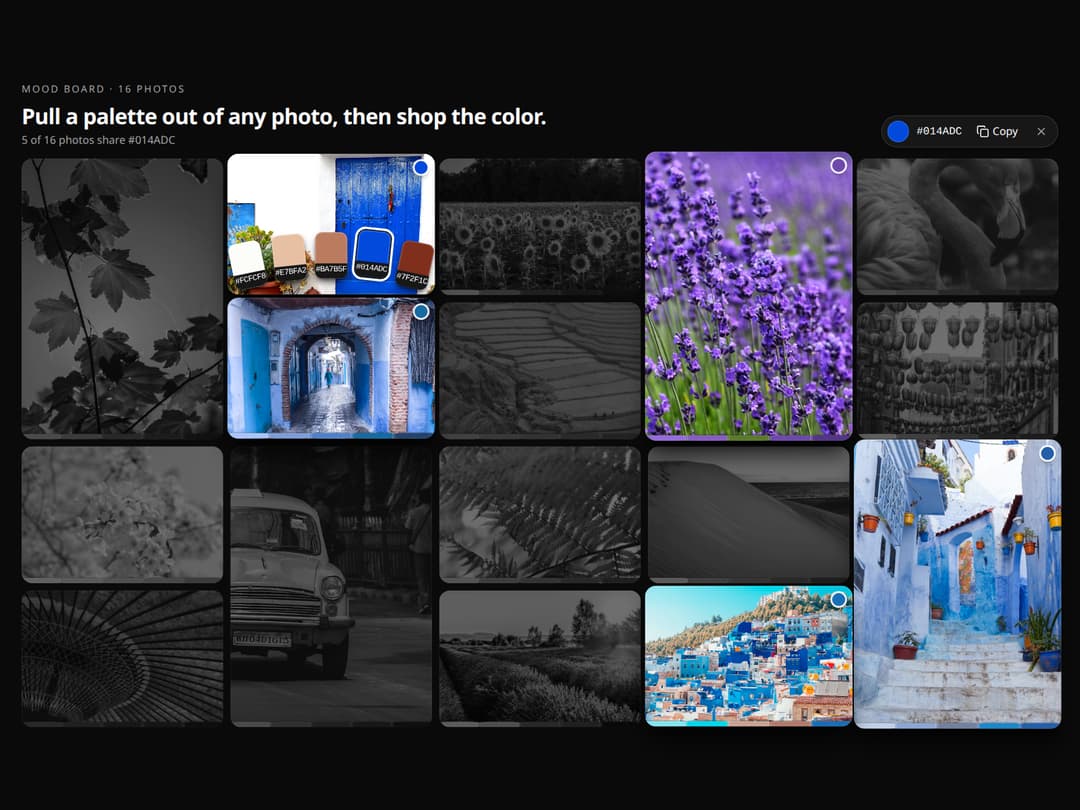Open the dimmed sunflower field photo

tap(540, 227)
